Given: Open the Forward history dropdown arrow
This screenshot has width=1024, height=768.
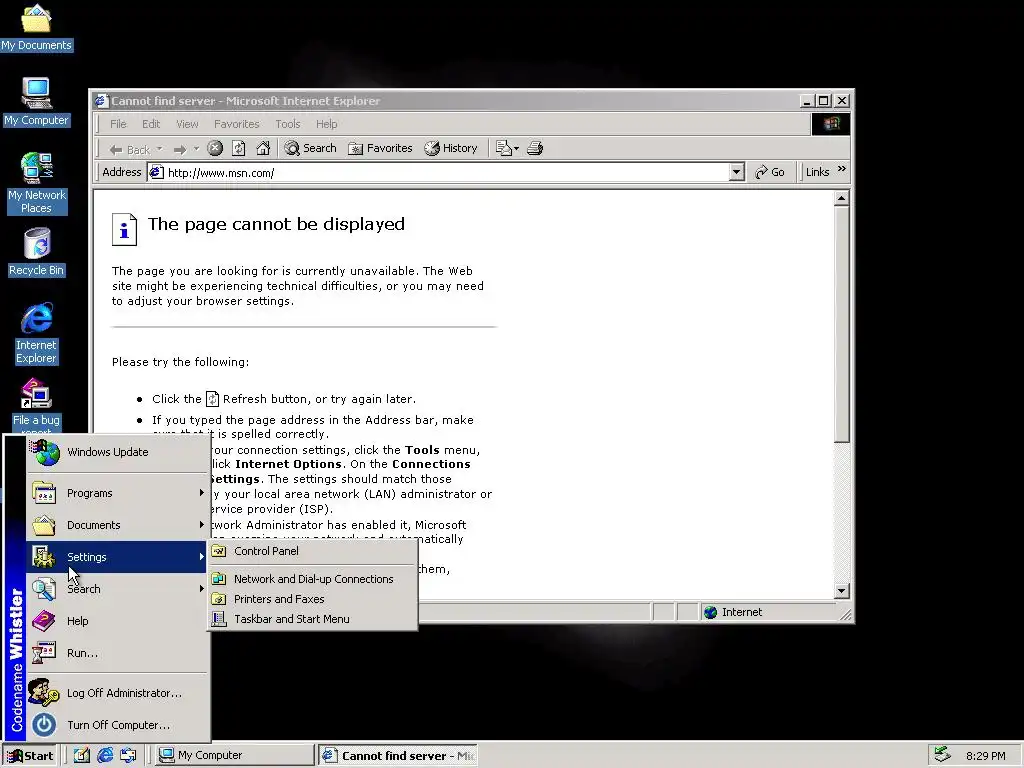Looking at the screenshot, I should [x=196, y=149].
